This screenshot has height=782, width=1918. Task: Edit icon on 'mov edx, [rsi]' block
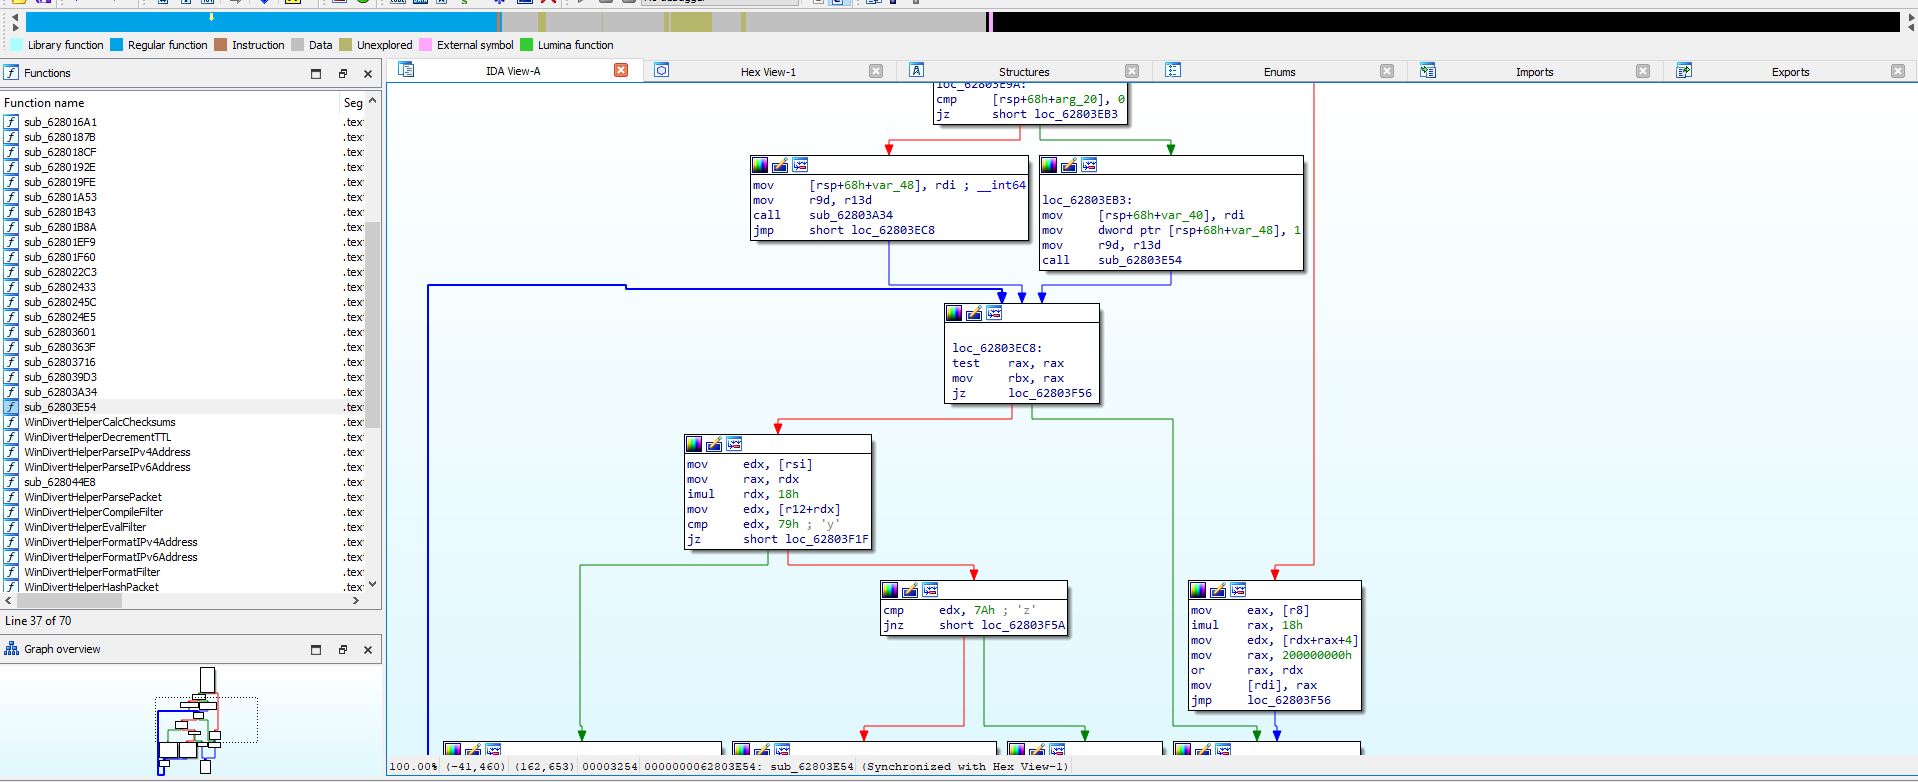(x=714, y=444)
